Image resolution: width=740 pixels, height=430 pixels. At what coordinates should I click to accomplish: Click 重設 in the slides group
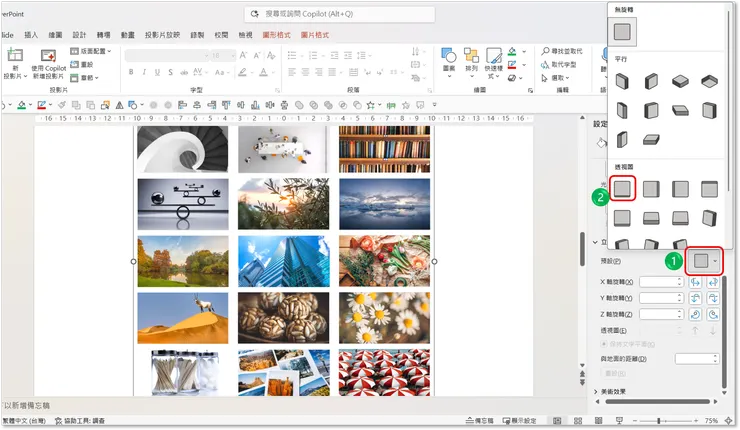click(x=82, y=64)
